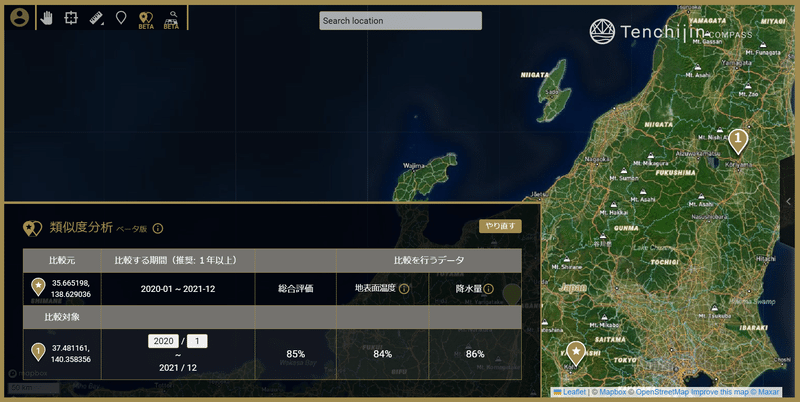Click the 比較対象 header cell
Viewport: 800px width, 402px height.
click(62, 317)
